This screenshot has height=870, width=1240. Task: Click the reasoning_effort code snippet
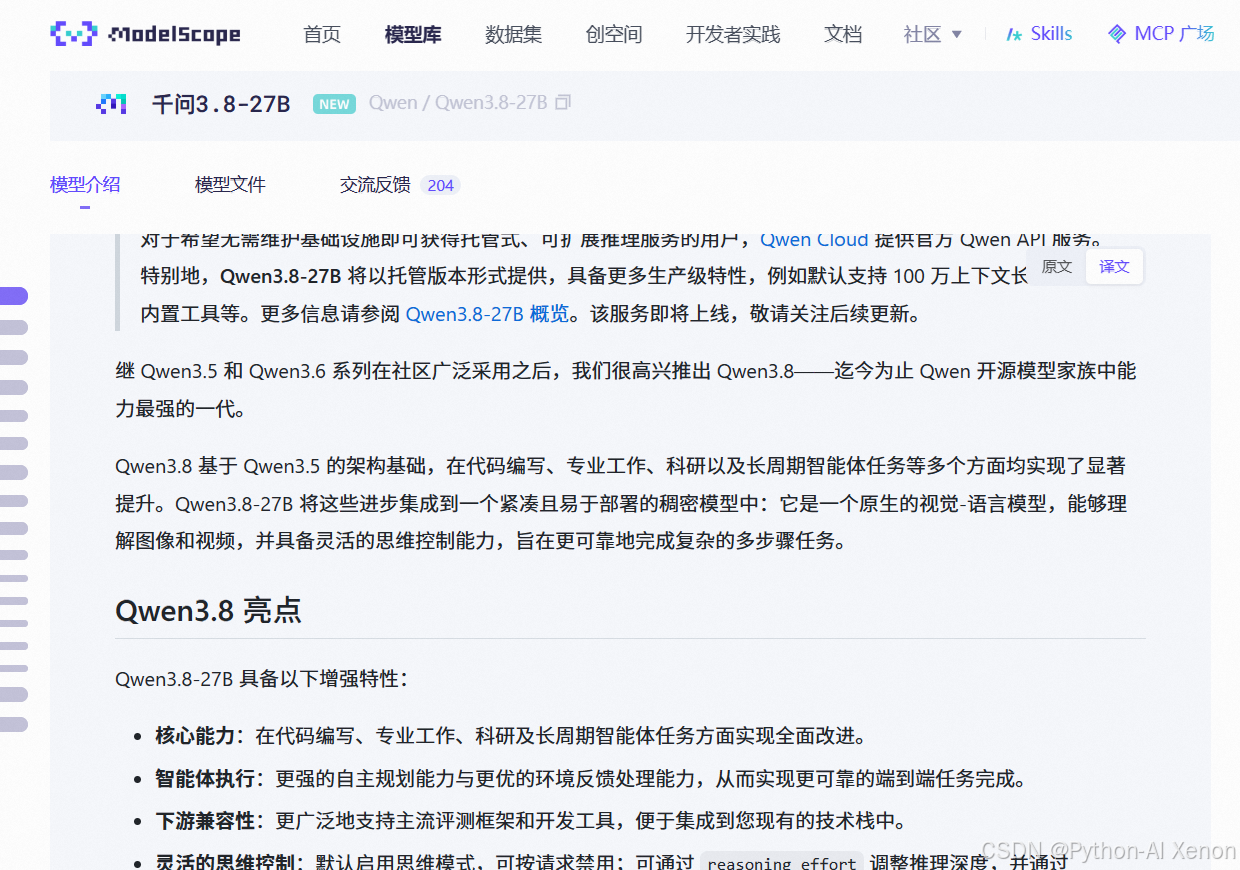point(781,862)
